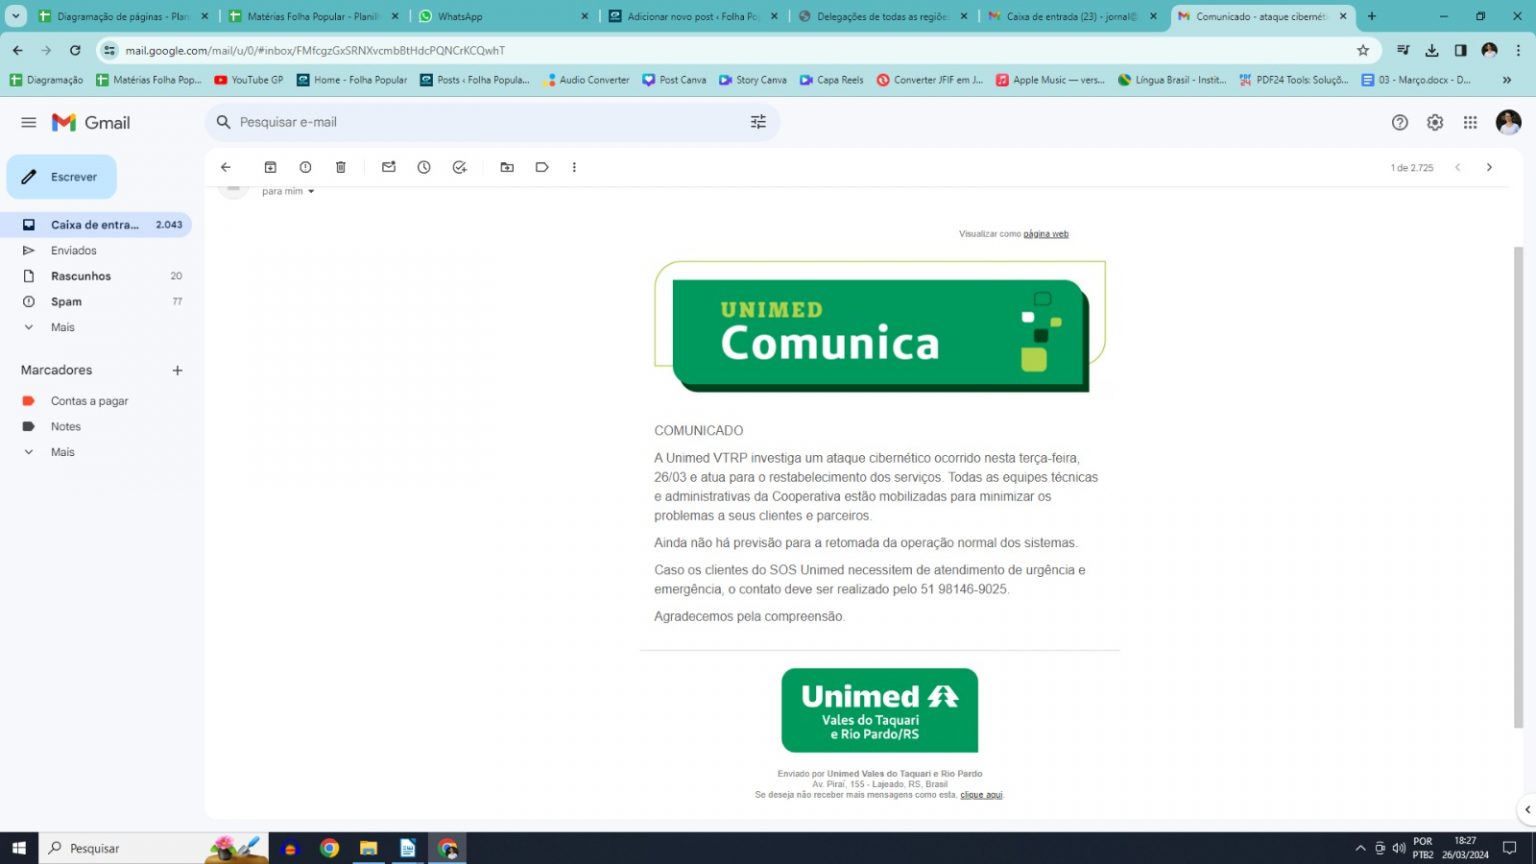The image size is (1536, 864).
Task: Click the archive email icon
Action: click(270, 167)
